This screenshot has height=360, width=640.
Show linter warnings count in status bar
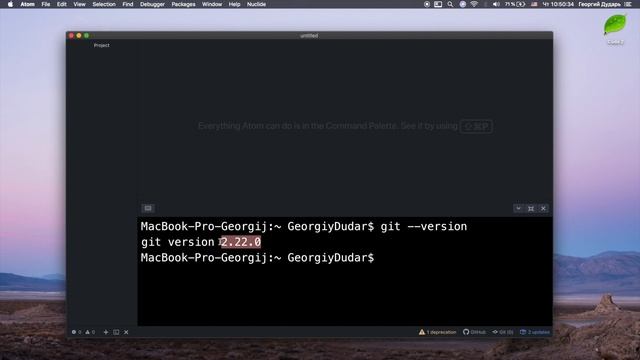coord(90,332)
